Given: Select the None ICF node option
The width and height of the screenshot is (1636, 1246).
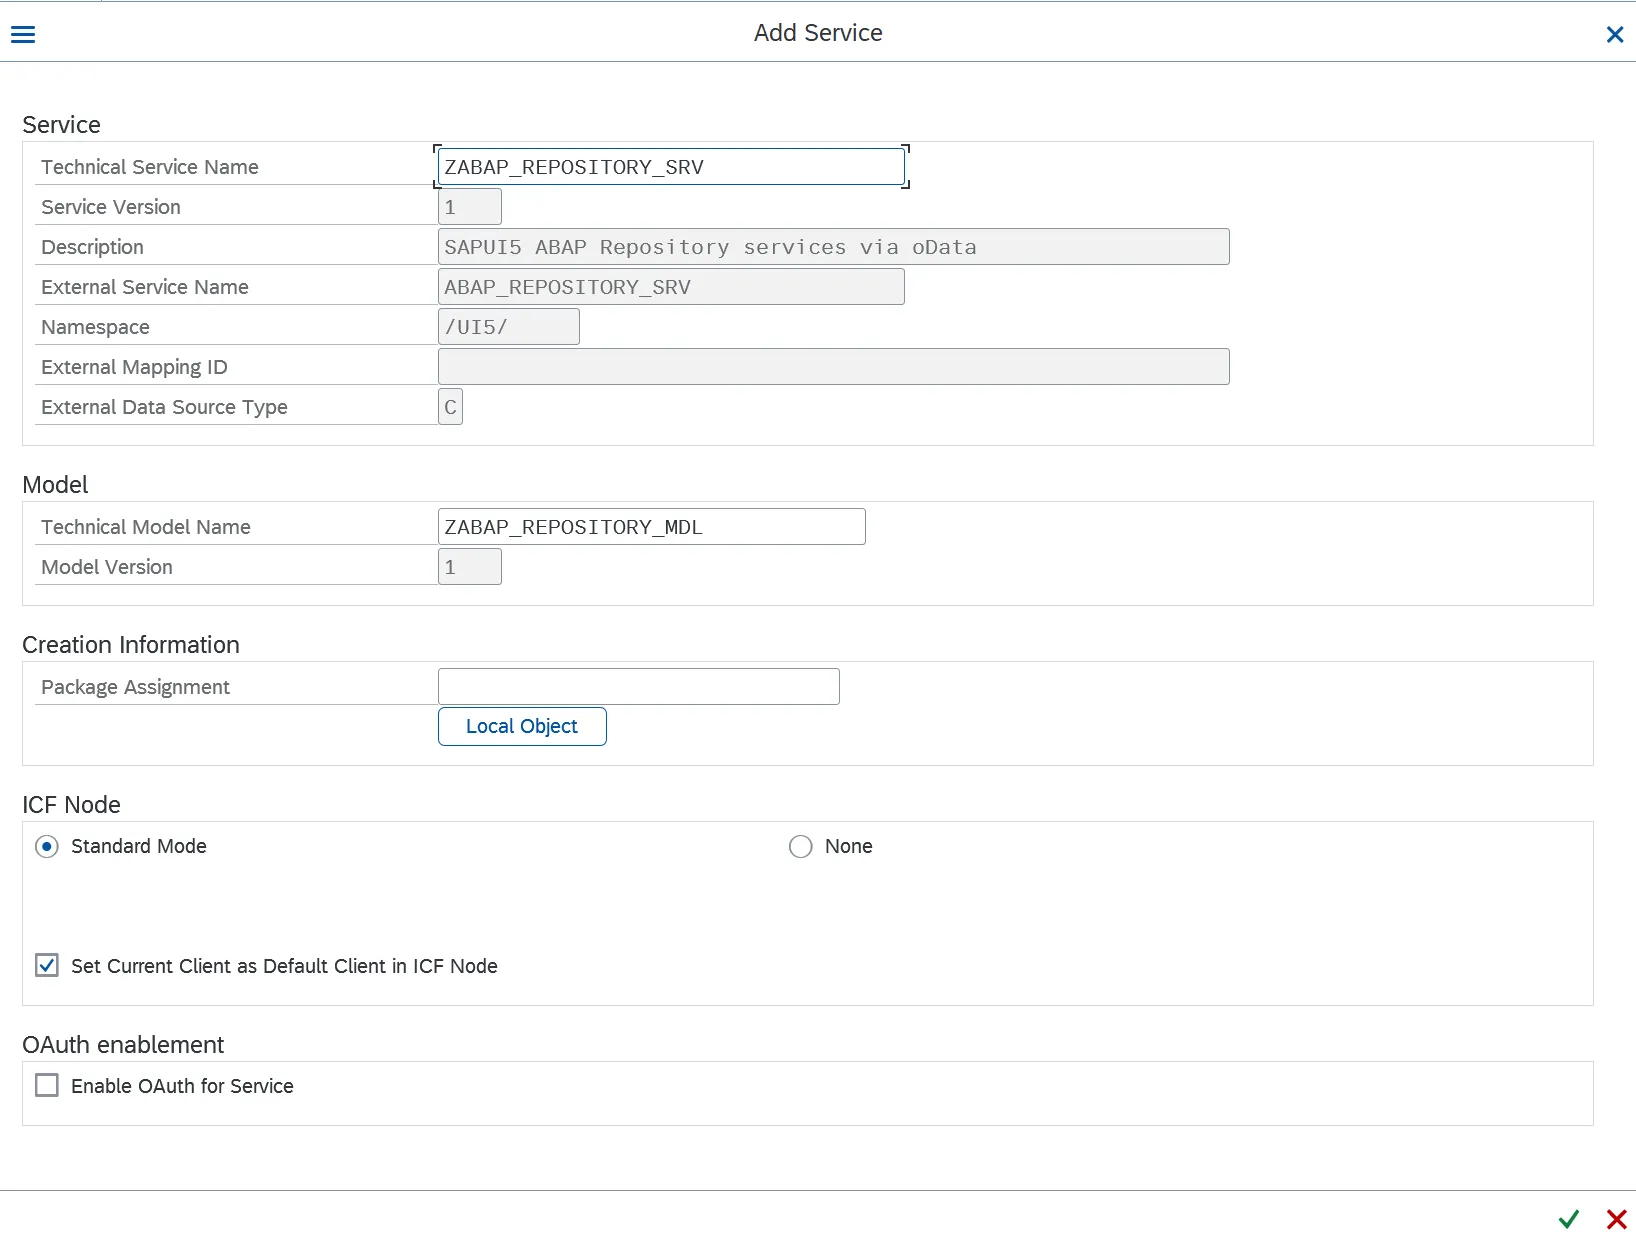Looking at the screenshot, I should 801,847.
